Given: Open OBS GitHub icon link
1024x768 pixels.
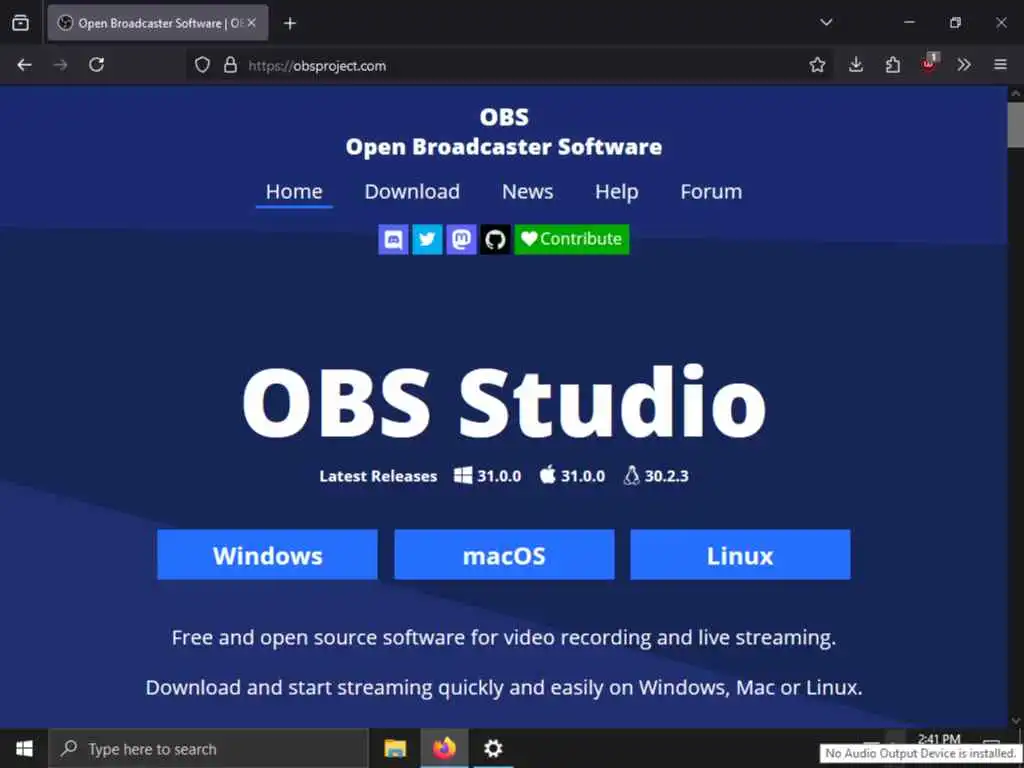Looking at the screenshot, I should pyautogui.click(x=495, y=240).
